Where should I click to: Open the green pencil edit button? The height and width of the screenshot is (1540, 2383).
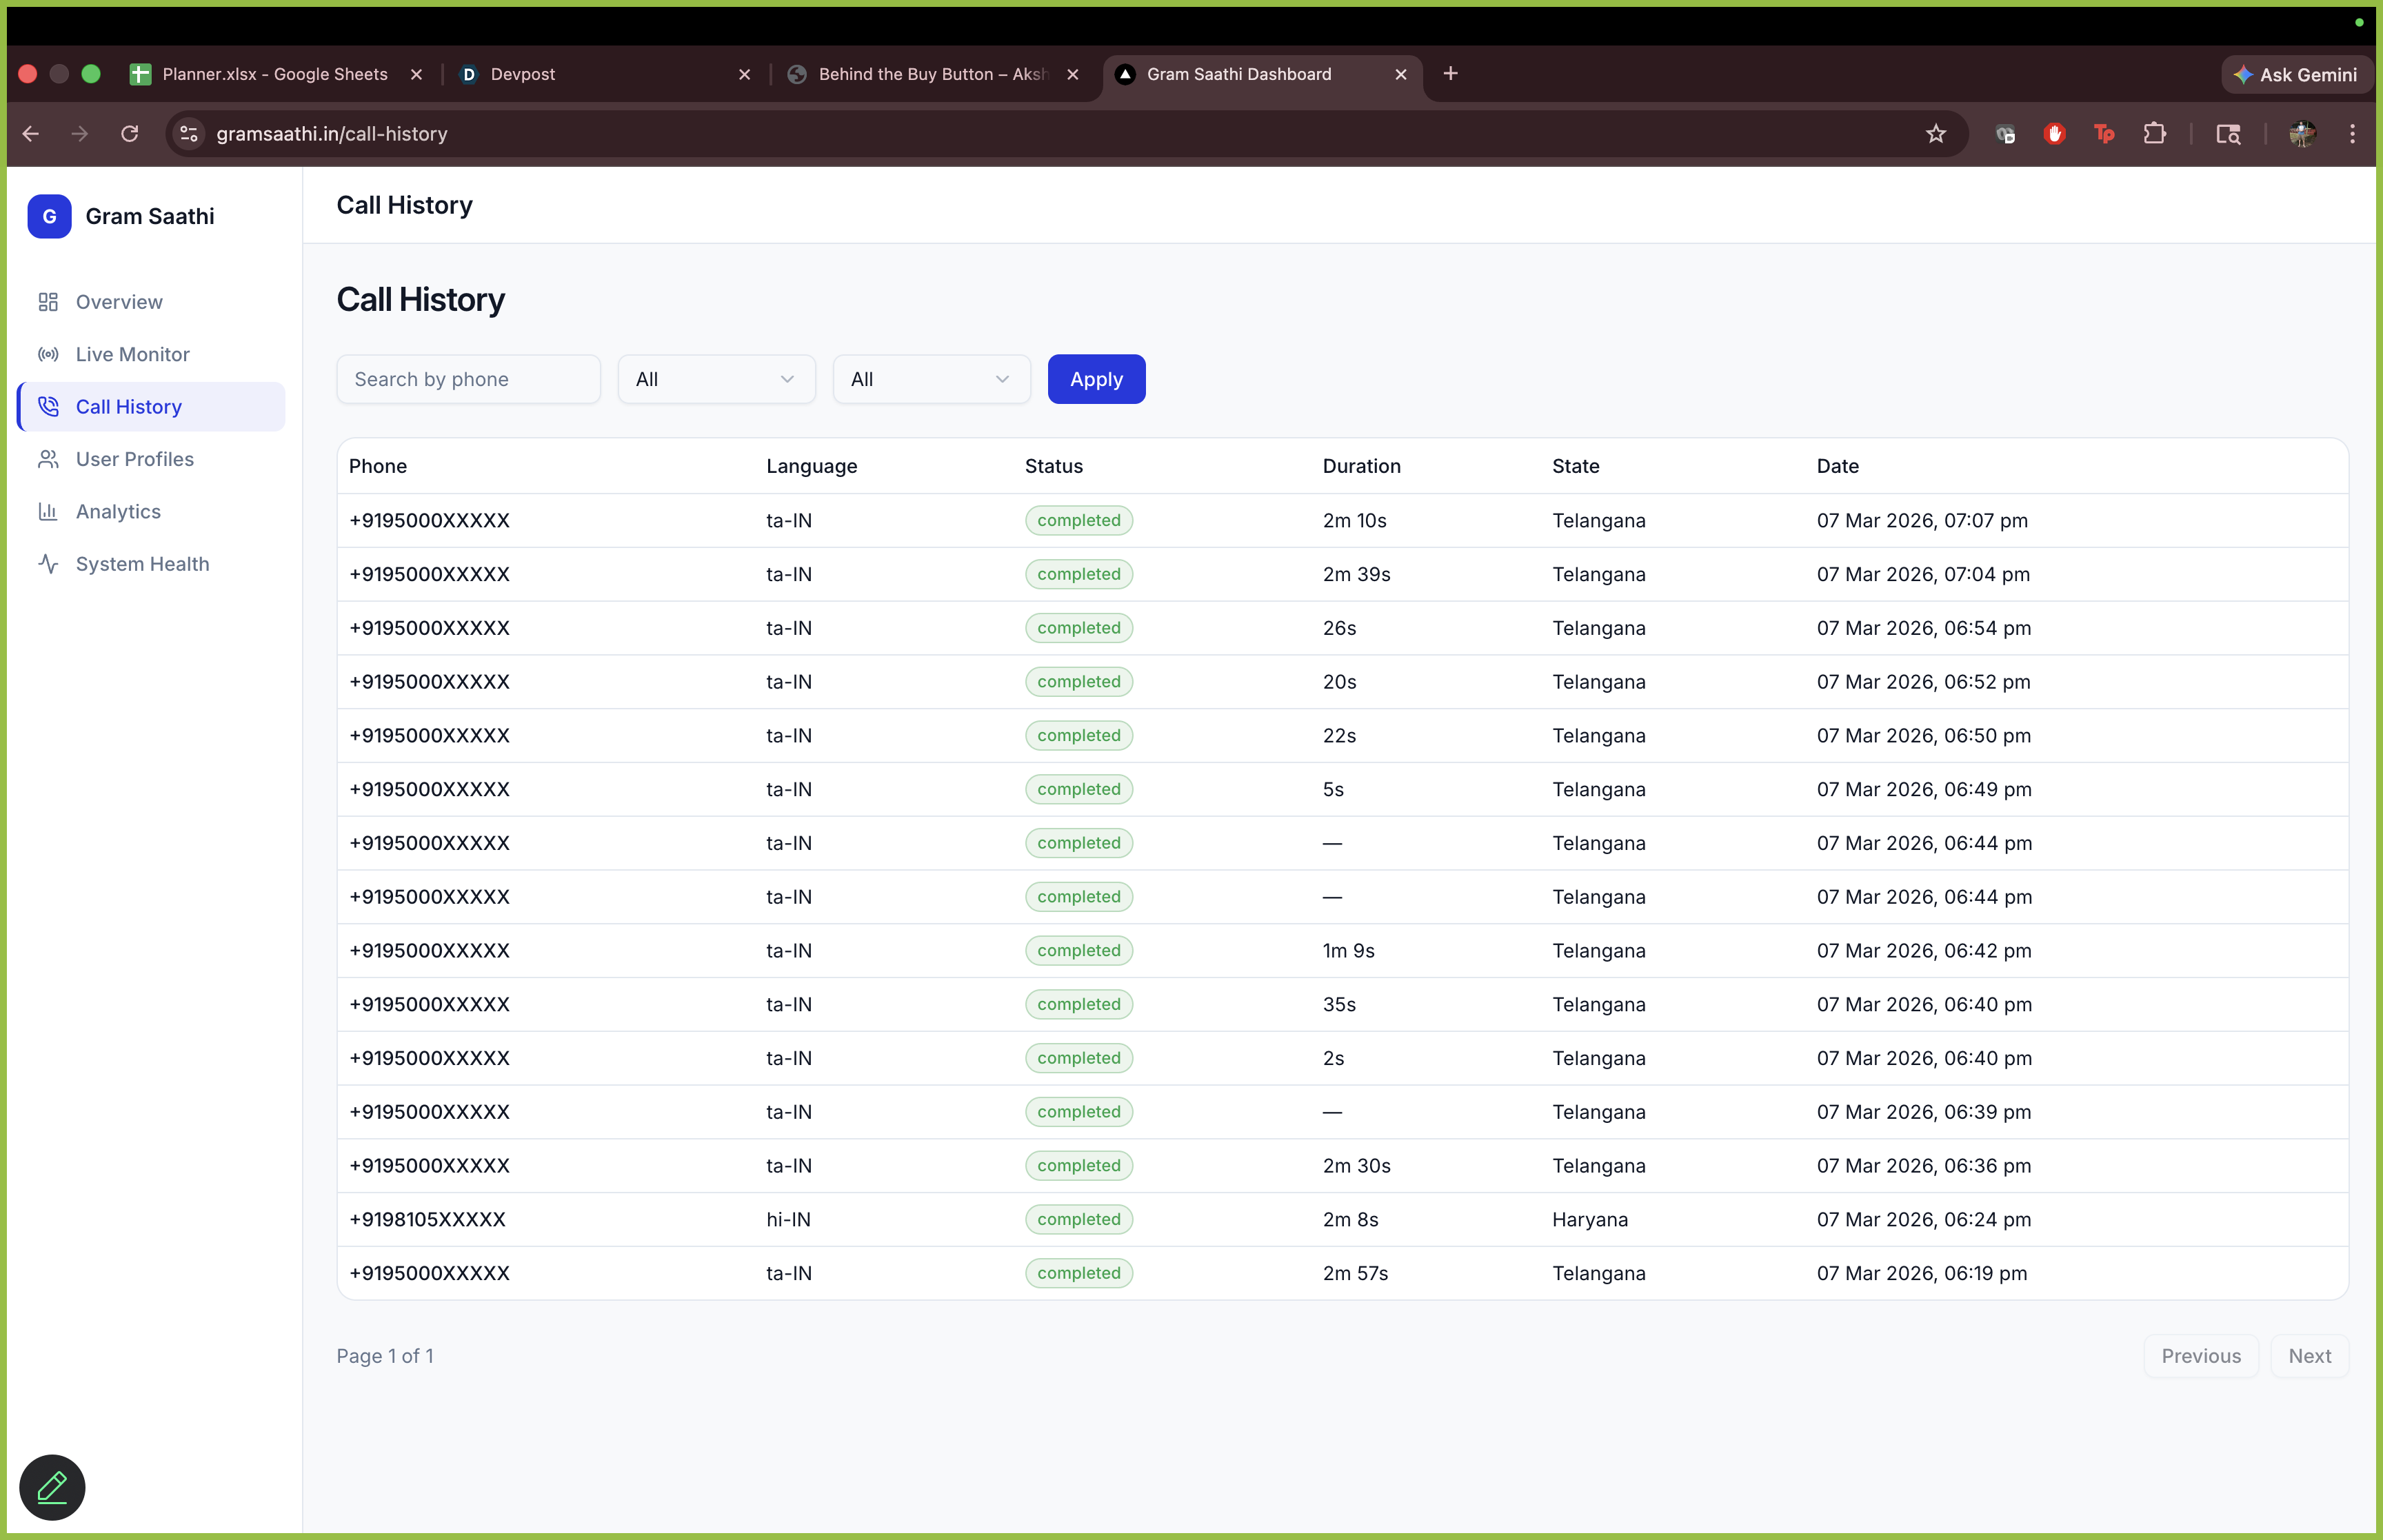tap(52, 1487)
